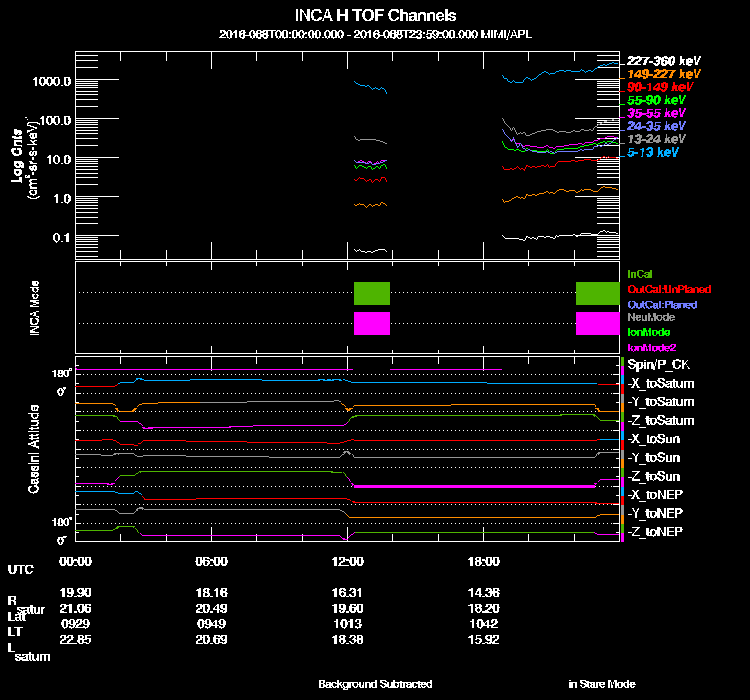This screenshot has height=700, width=750.
Task: Click the 12:00 UTC time axis label
Action: pyautogui.click(x=349, y=561)
